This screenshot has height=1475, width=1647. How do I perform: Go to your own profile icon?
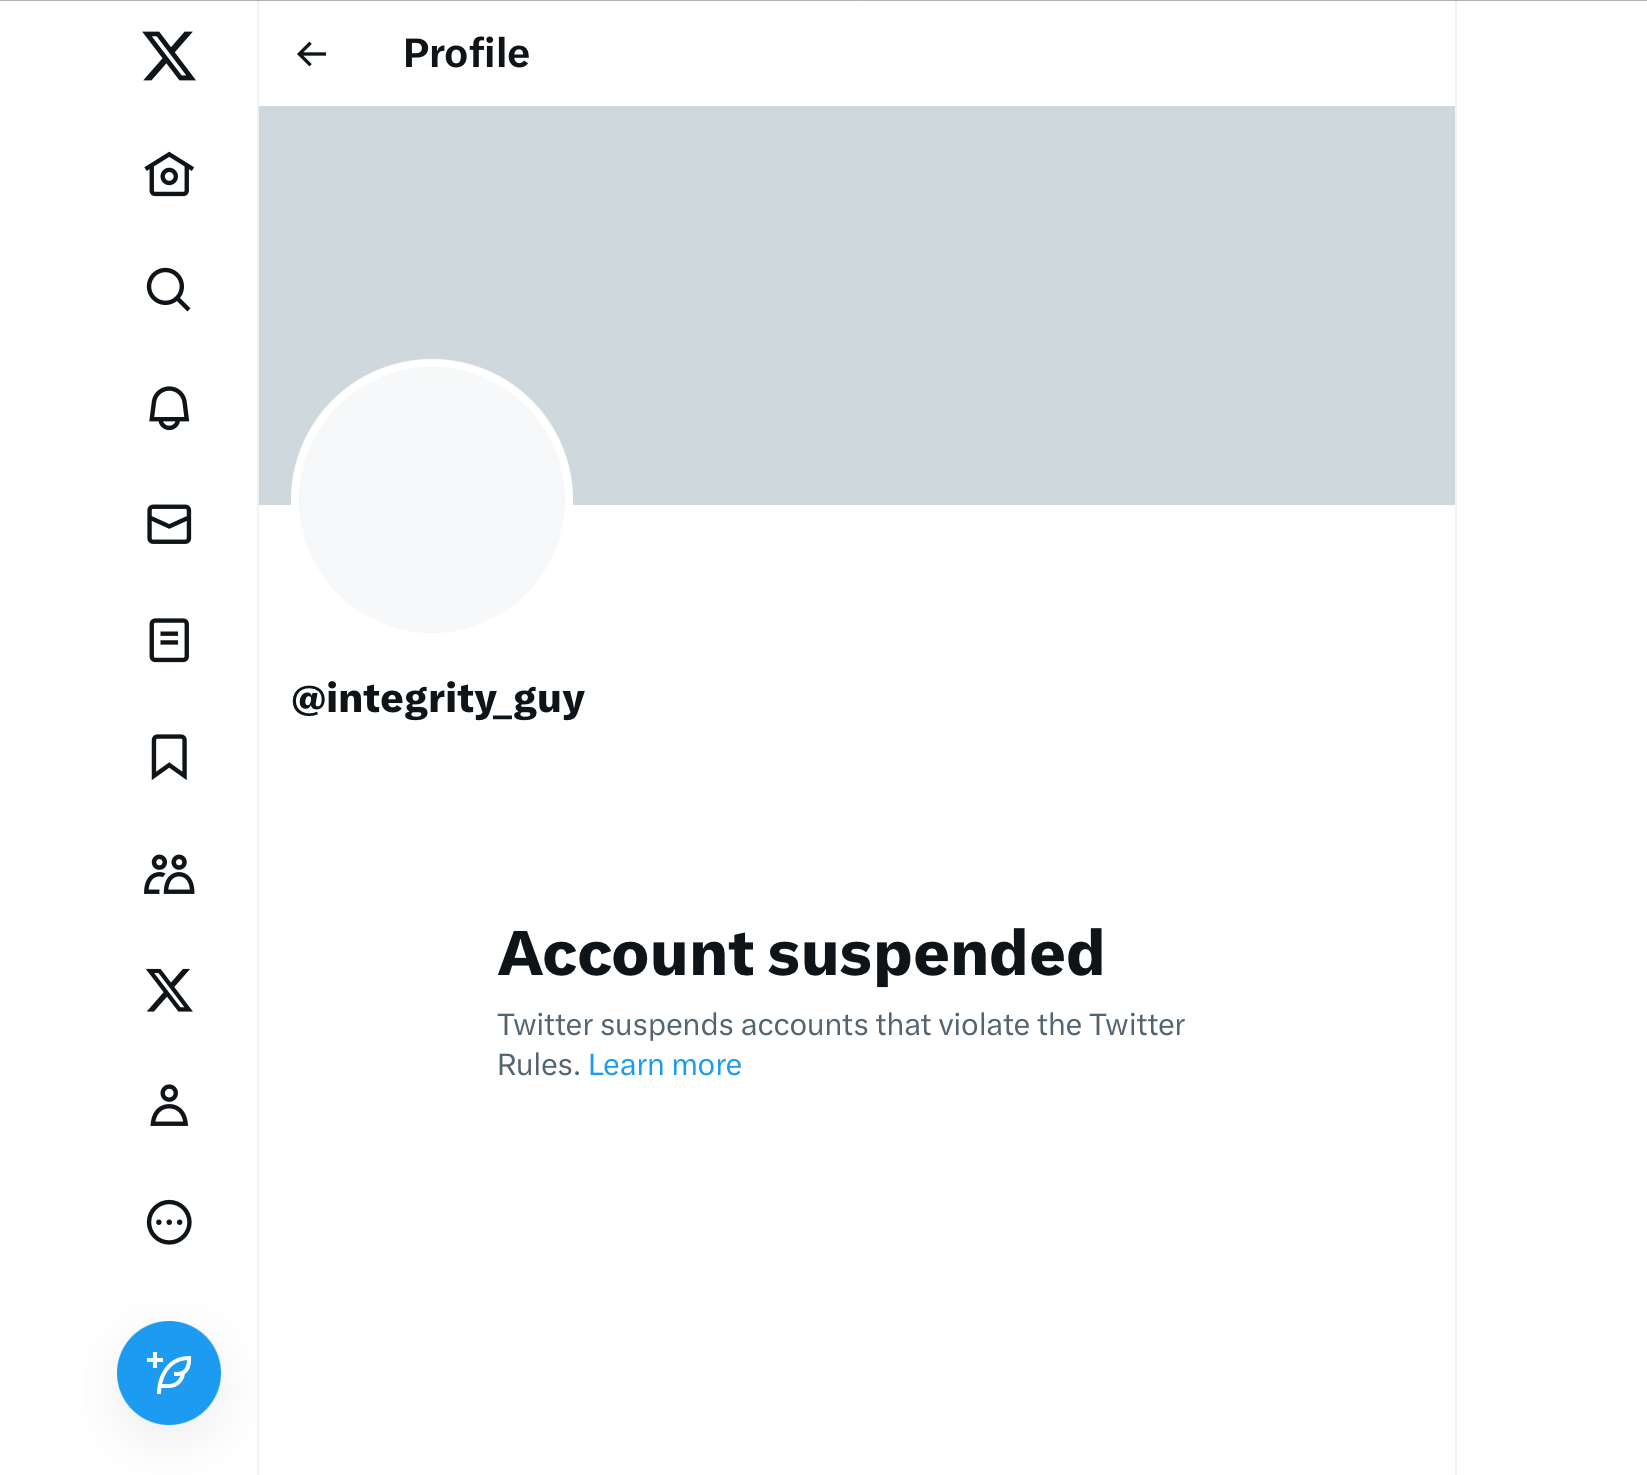click(x=169, y=1106)
